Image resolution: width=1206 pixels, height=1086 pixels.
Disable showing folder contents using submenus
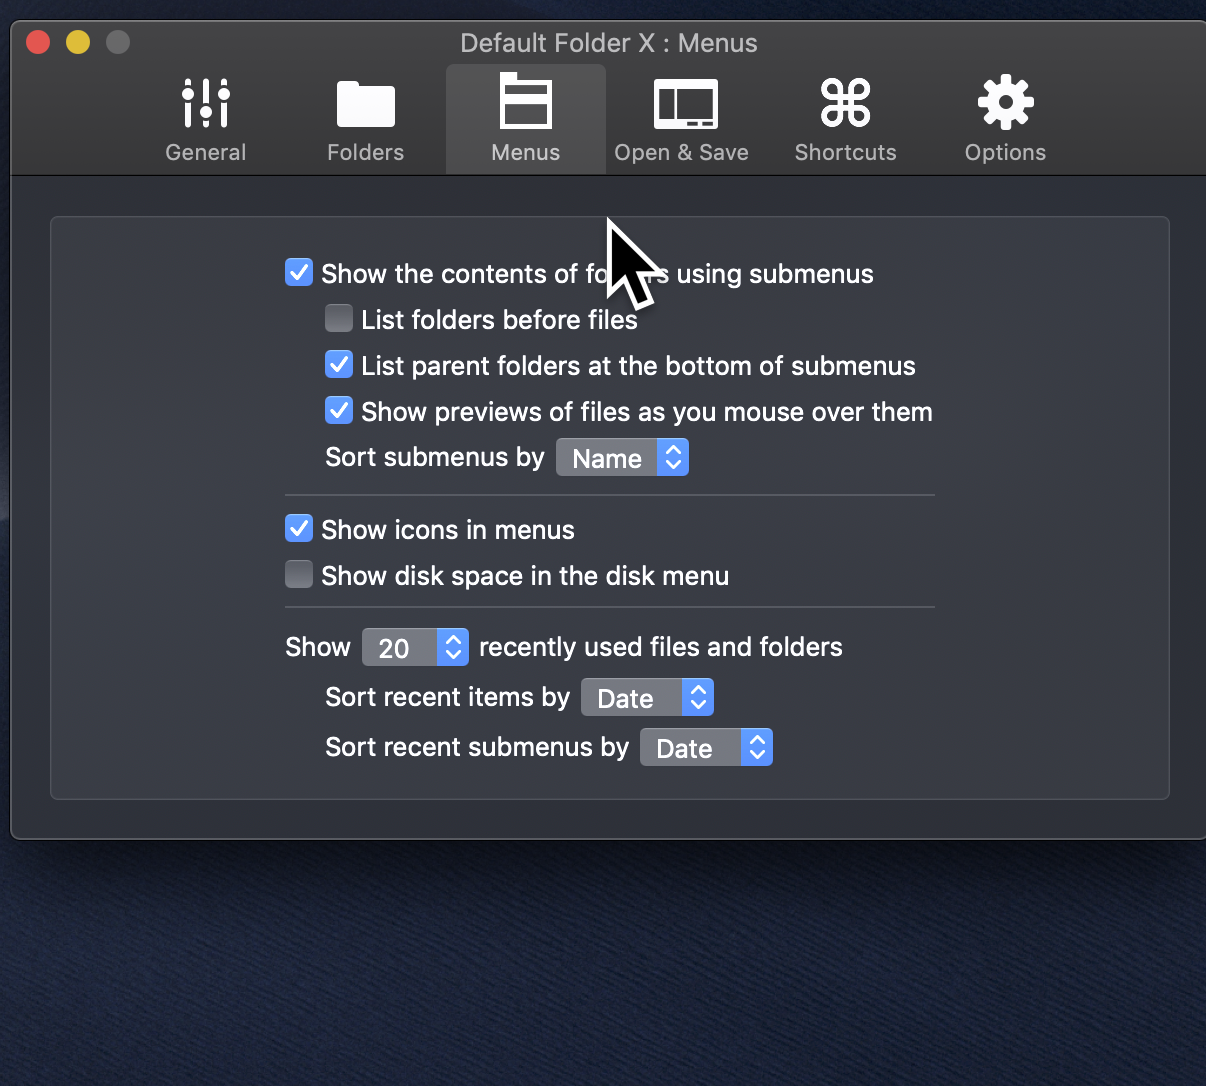299,272
